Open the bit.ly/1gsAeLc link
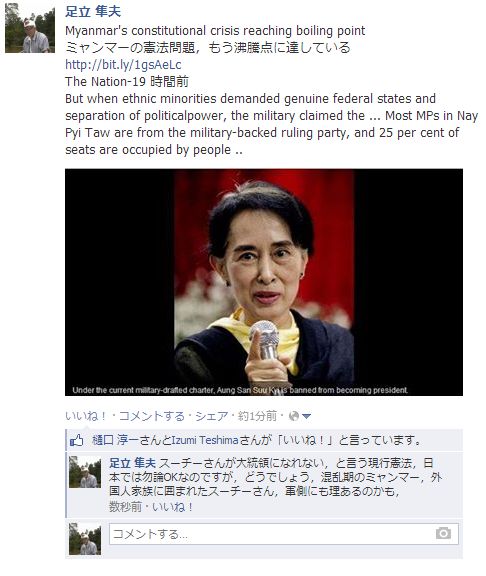 pyautogui.click(x=123, y=65)
